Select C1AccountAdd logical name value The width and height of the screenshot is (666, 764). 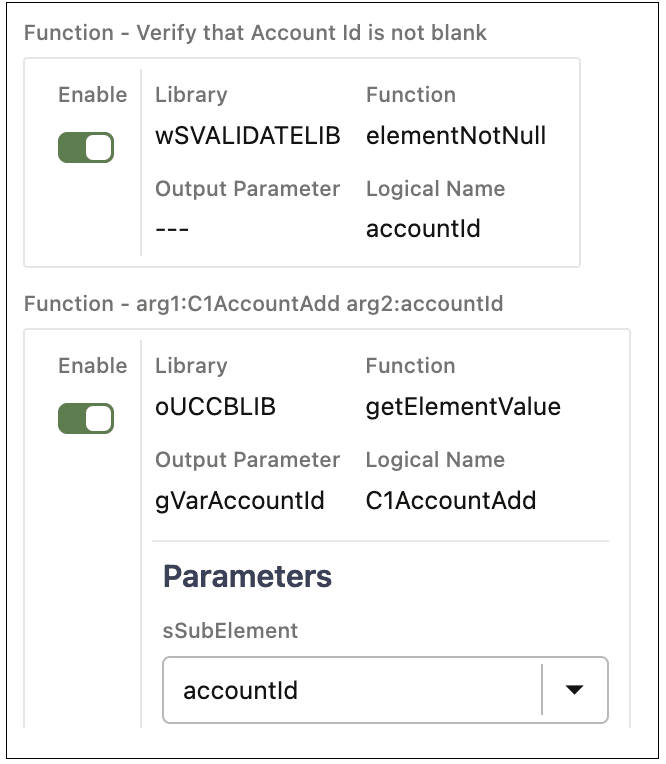point(451,500)
